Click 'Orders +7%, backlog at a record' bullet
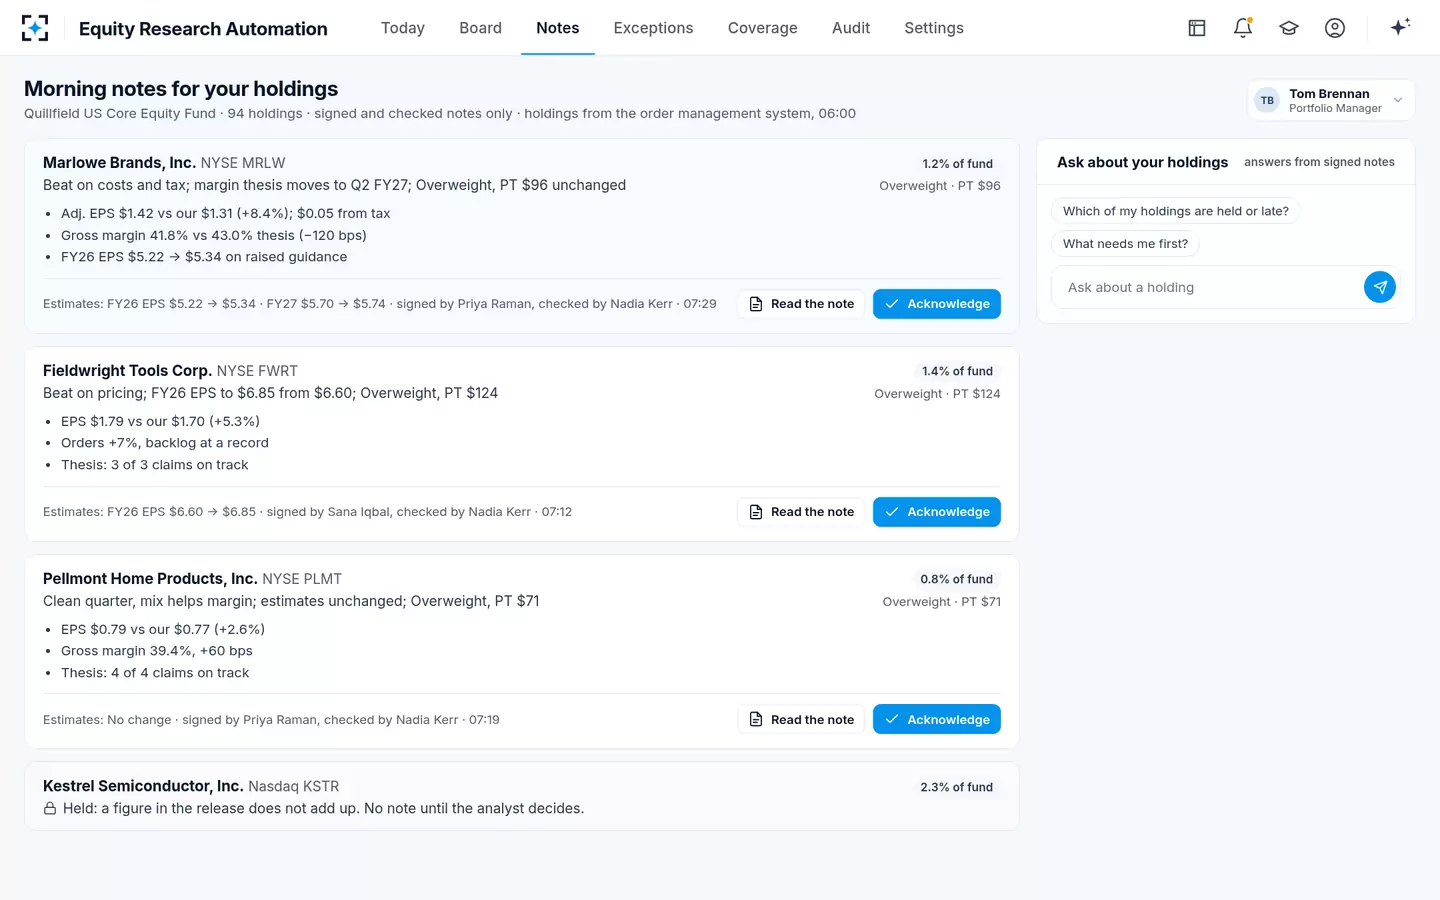The height and width of the screenshot is (900, 1440). click(x=165, y=443)
